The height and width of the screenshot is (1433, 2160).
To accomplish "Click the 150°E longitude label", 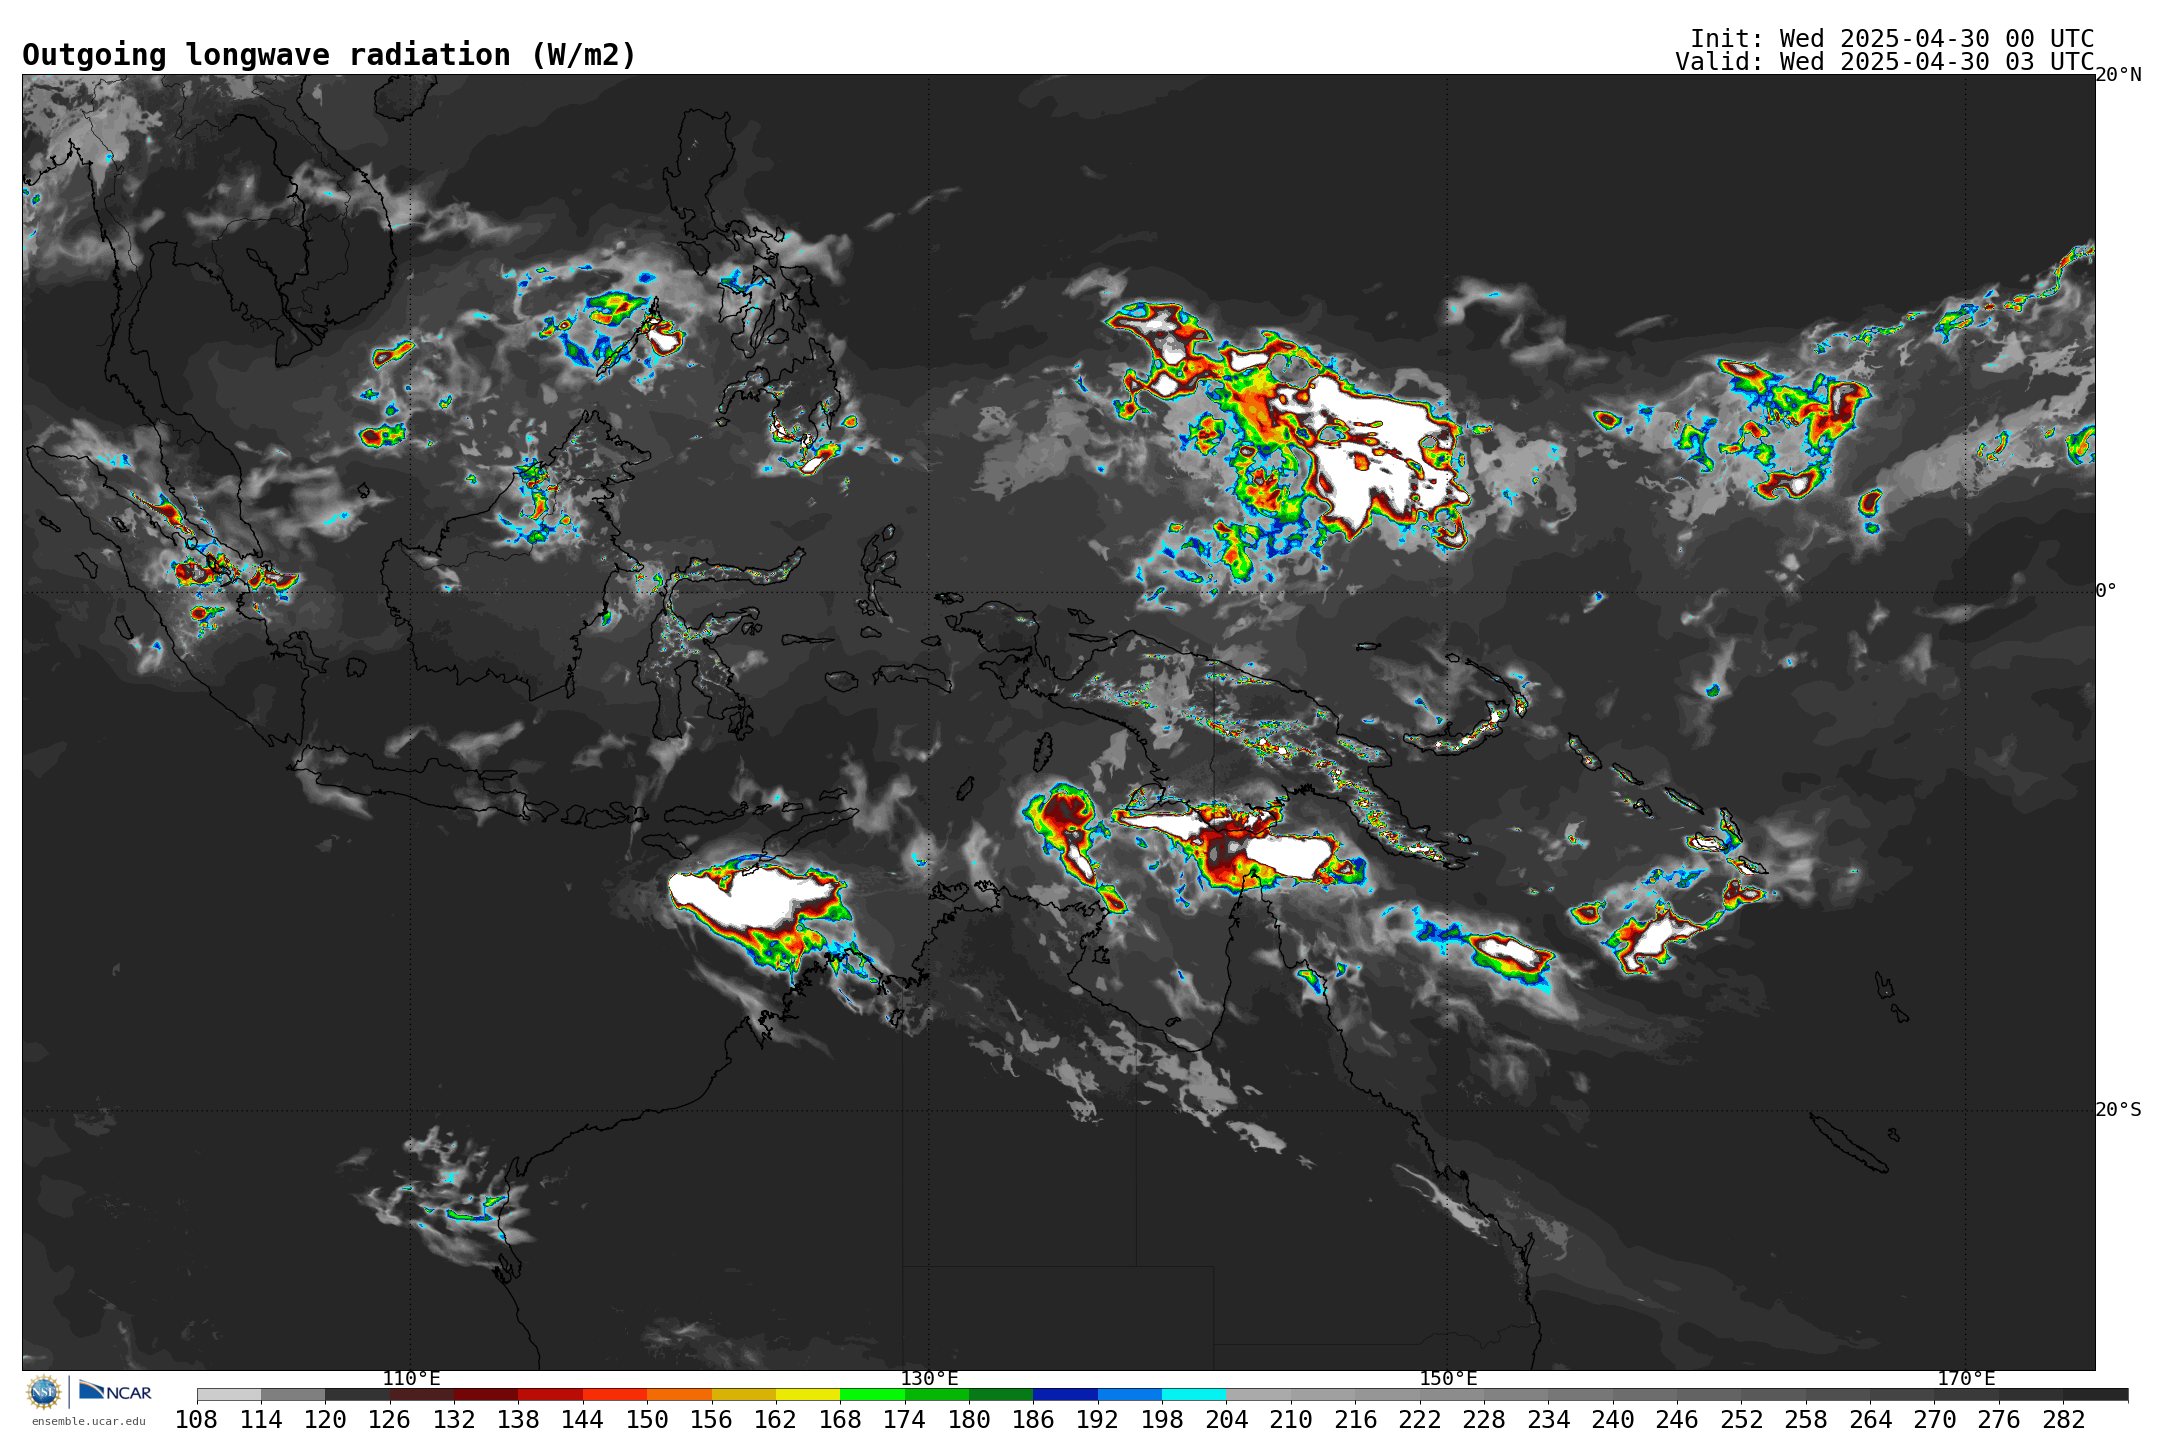I will tap(1448, 1378).
